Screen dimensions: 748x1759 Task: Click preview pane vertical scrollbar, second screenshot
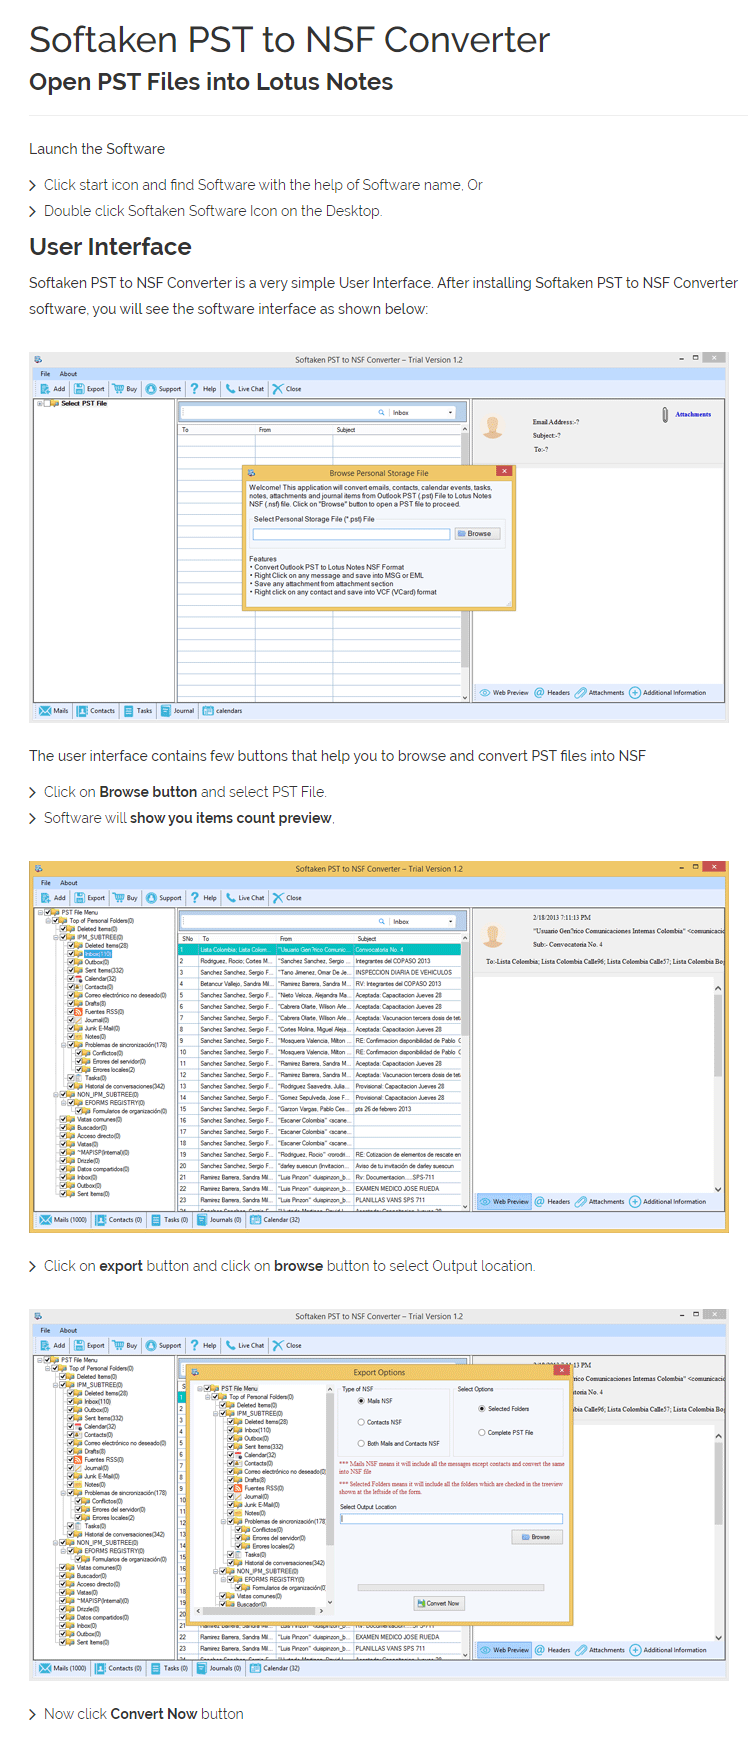(718, 1088)
